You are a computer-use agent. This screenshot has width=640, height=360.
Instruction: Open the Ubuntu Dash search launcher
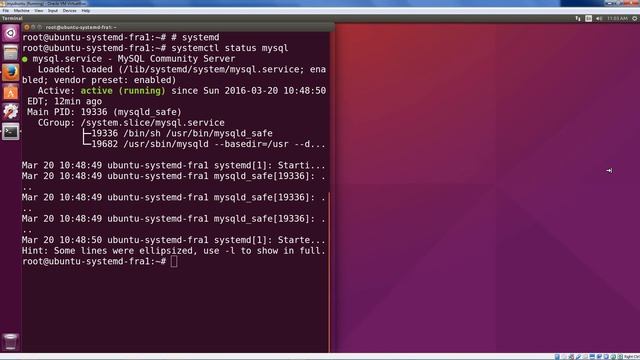[11, 33]
